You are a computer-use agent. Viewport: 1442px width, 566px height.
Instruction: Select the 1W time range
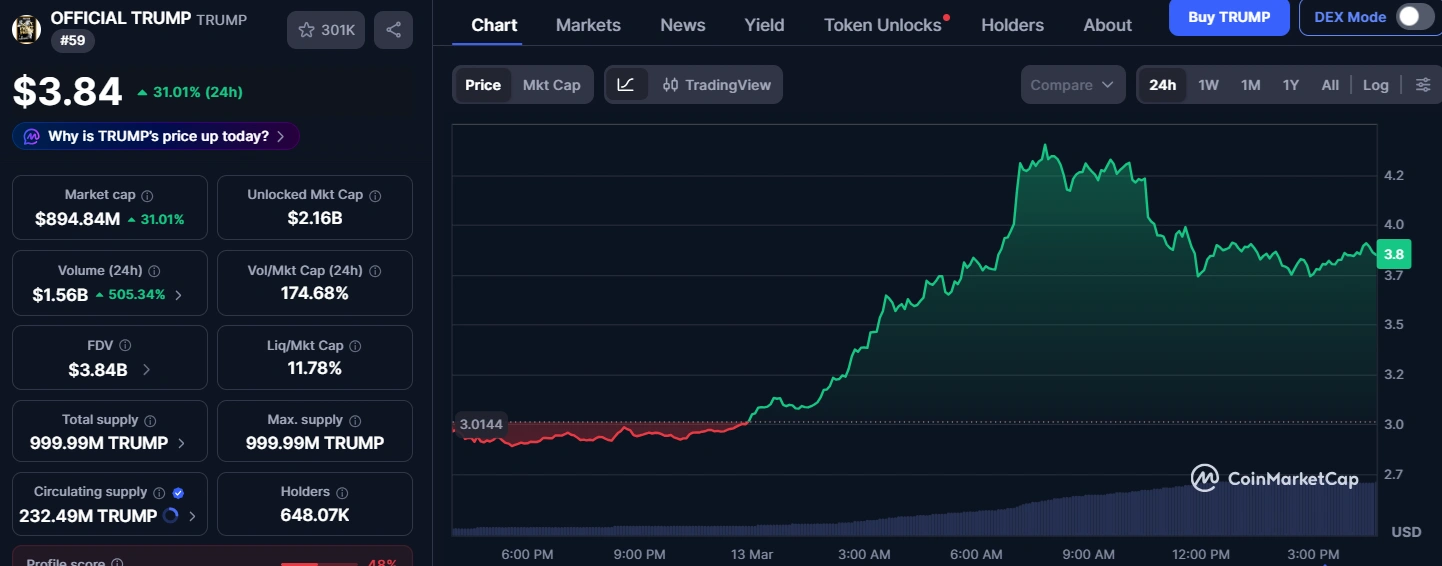click(x=1208, y=85)
